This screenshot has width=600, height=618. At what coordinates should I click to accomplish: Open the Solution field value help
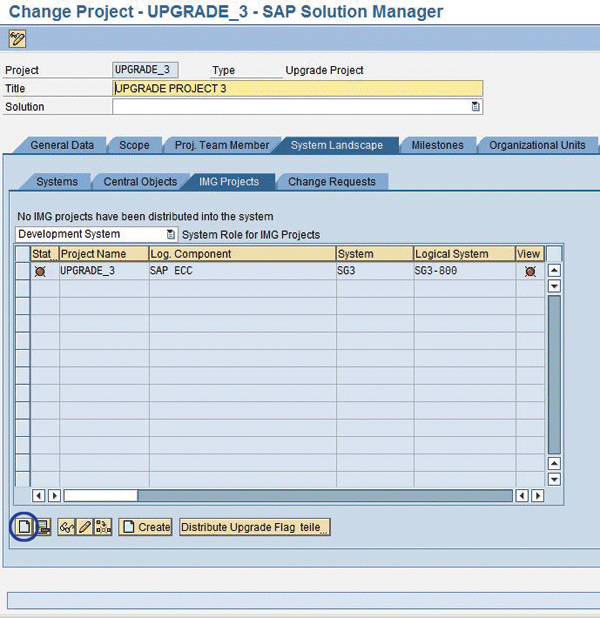476,106
